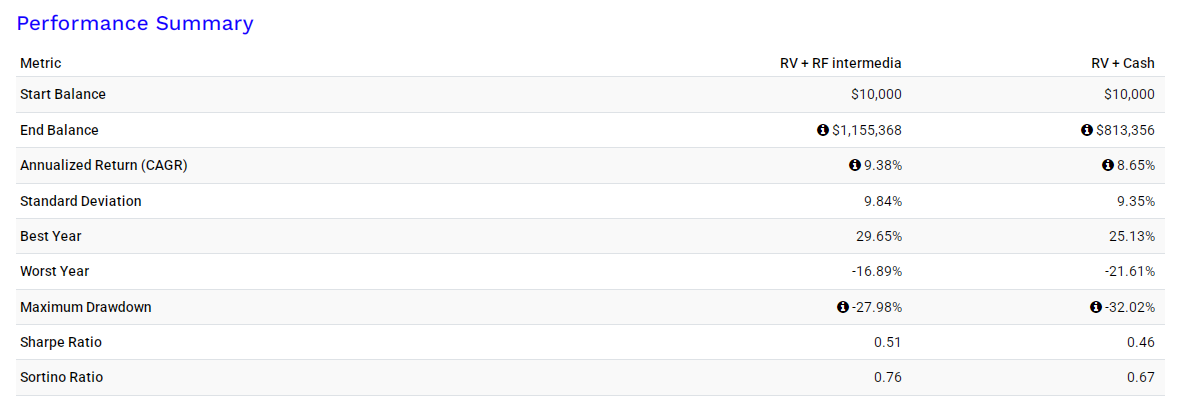Open info icon next to 9.38% CAGR
This screenshot has height=414, width=1193.
click(x=854, y=165)
